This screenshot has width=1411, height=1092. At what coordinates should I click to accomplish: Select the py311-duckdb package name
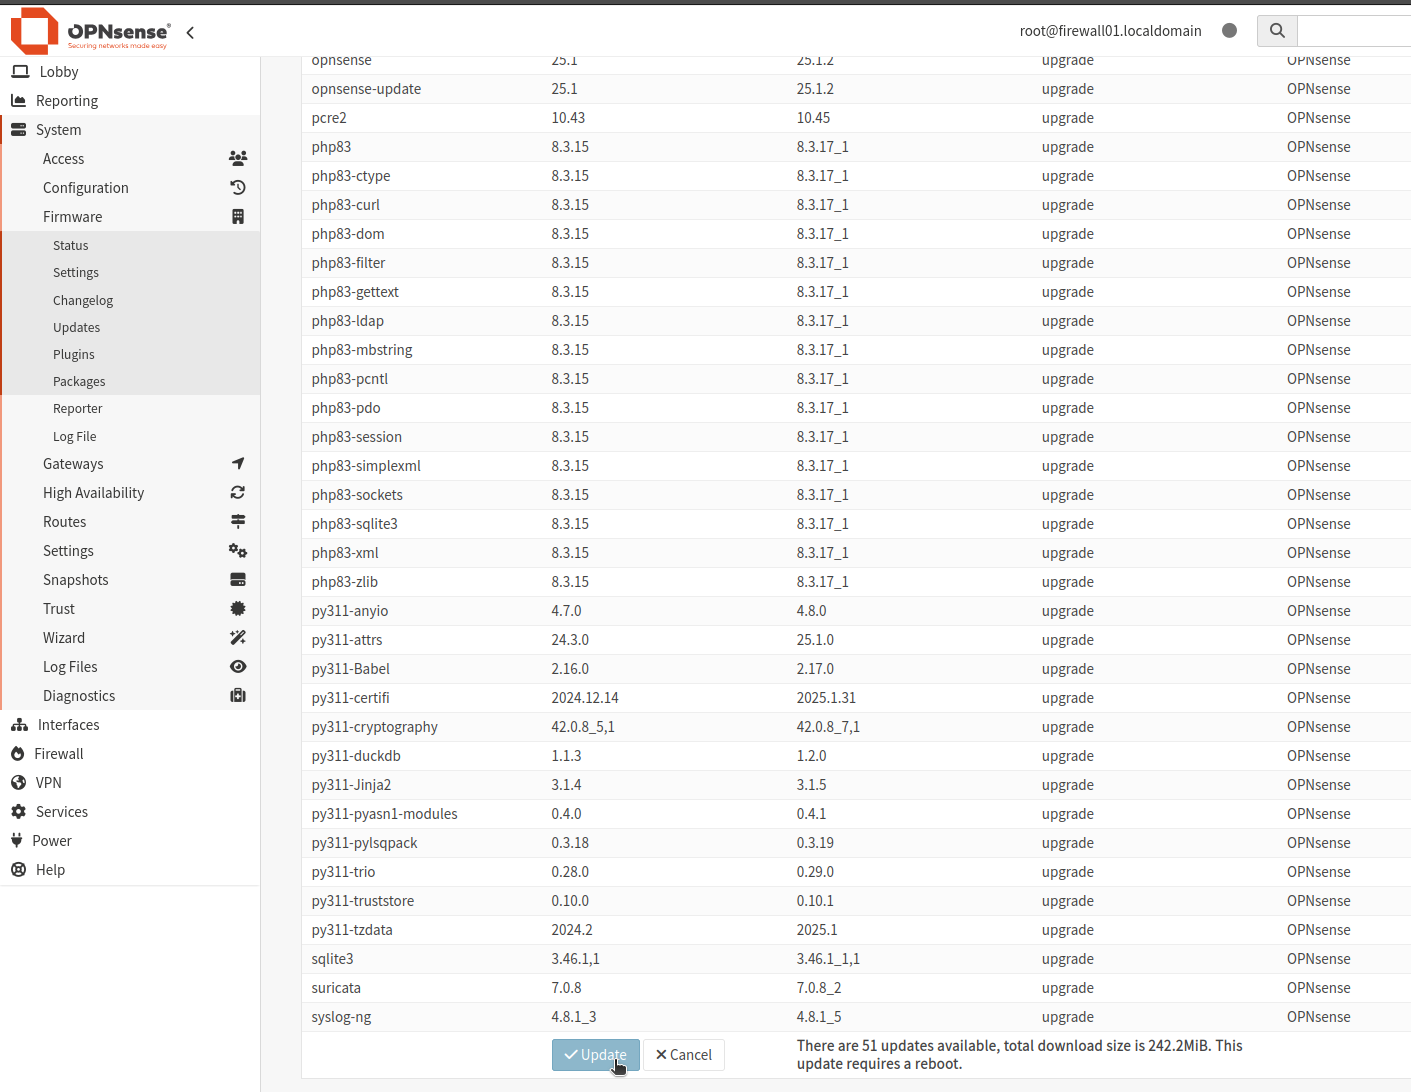[356, 756]
